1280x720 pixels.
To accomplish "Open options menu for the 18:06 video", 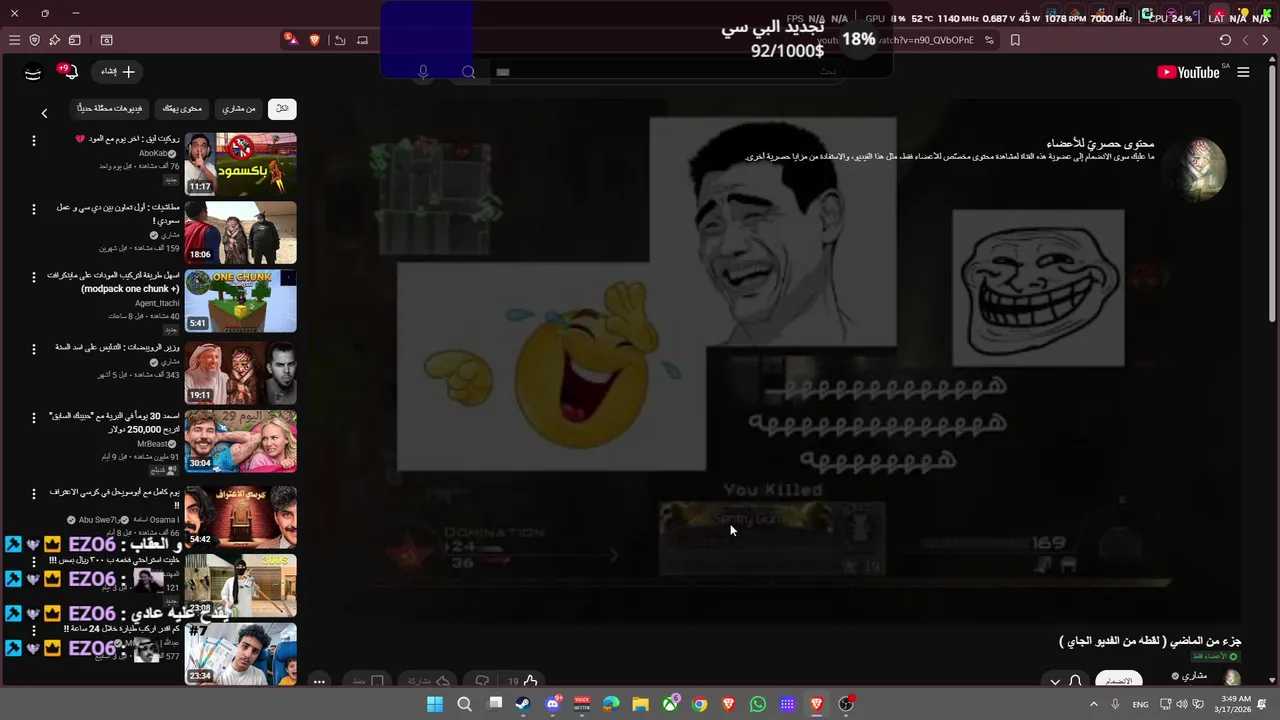I will tap(33, 209).
